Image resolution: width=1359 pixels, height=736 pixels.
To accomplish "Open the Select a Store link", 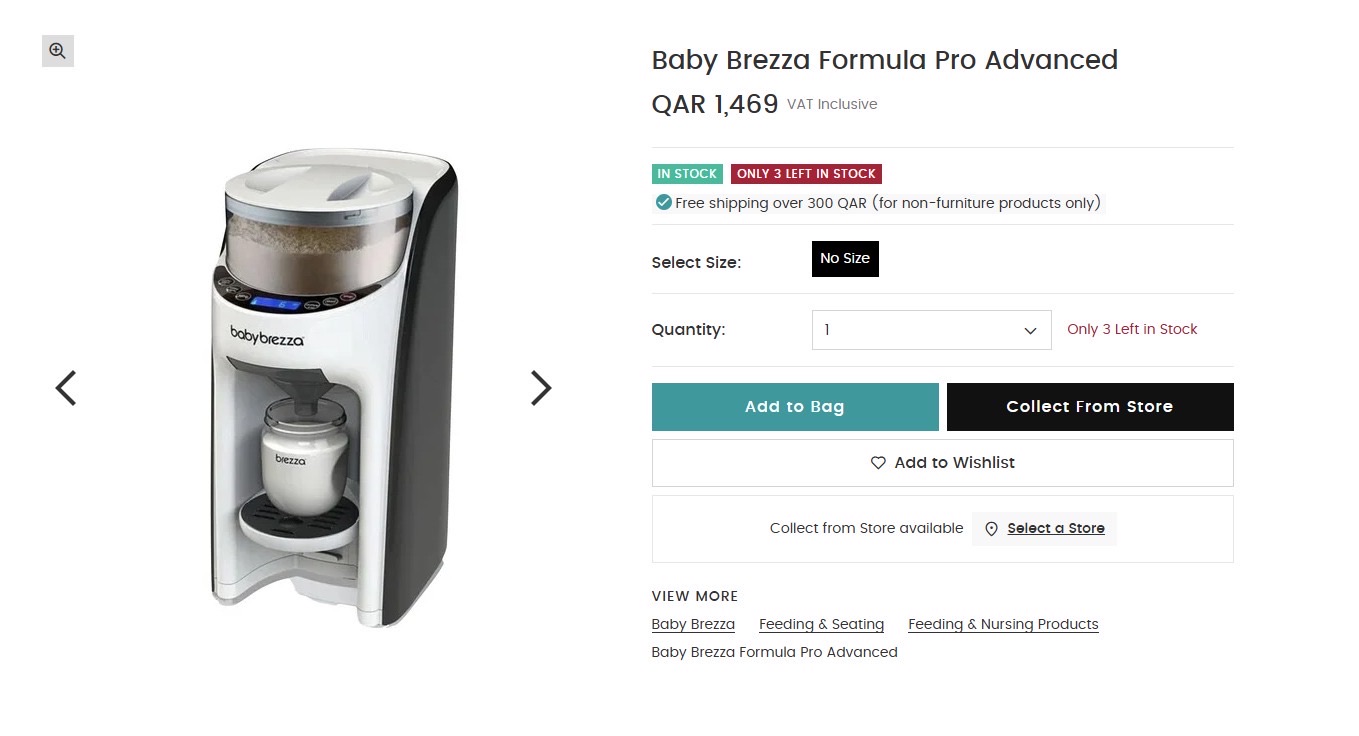I will tap(1056, 529).
